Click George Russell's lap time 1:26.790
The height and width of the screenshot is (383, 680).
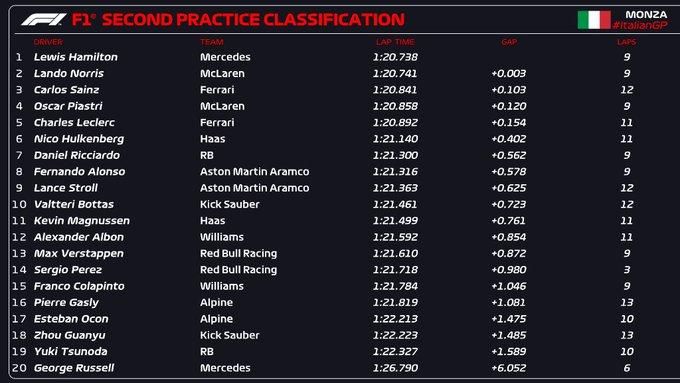(395, 368)
